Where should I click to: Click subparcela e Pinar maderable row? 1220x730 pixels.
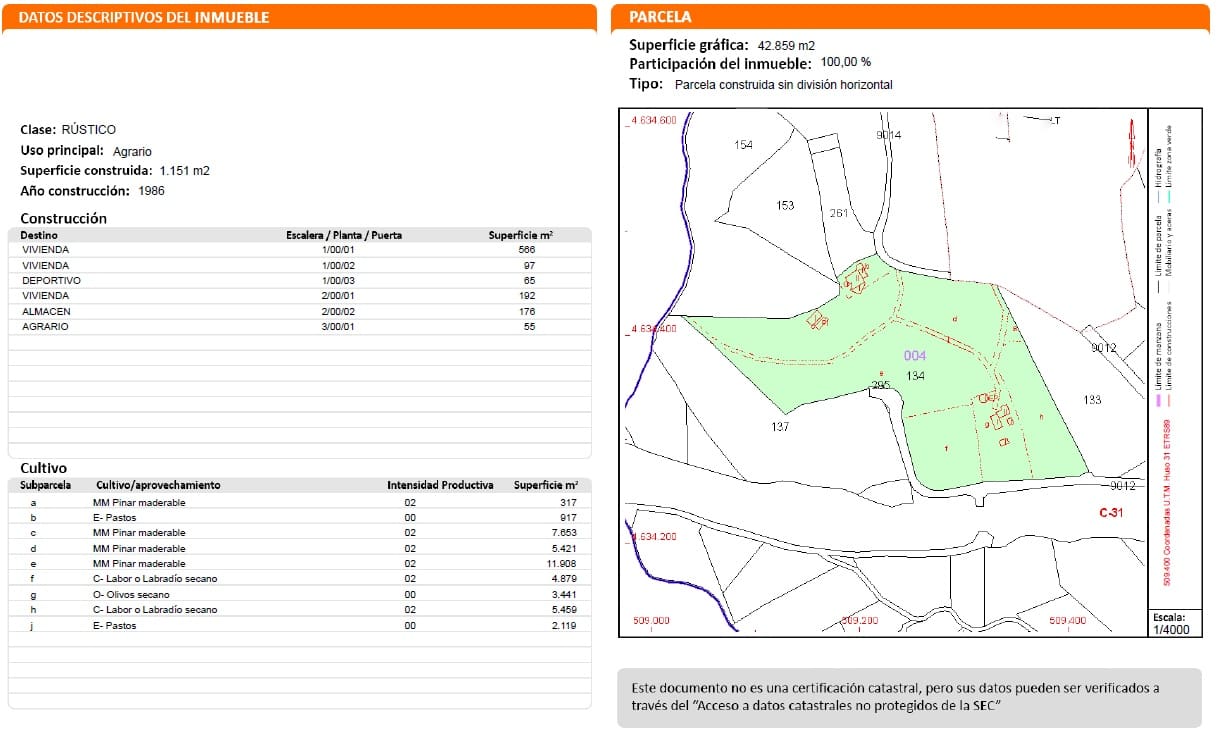tap(300, 564)
